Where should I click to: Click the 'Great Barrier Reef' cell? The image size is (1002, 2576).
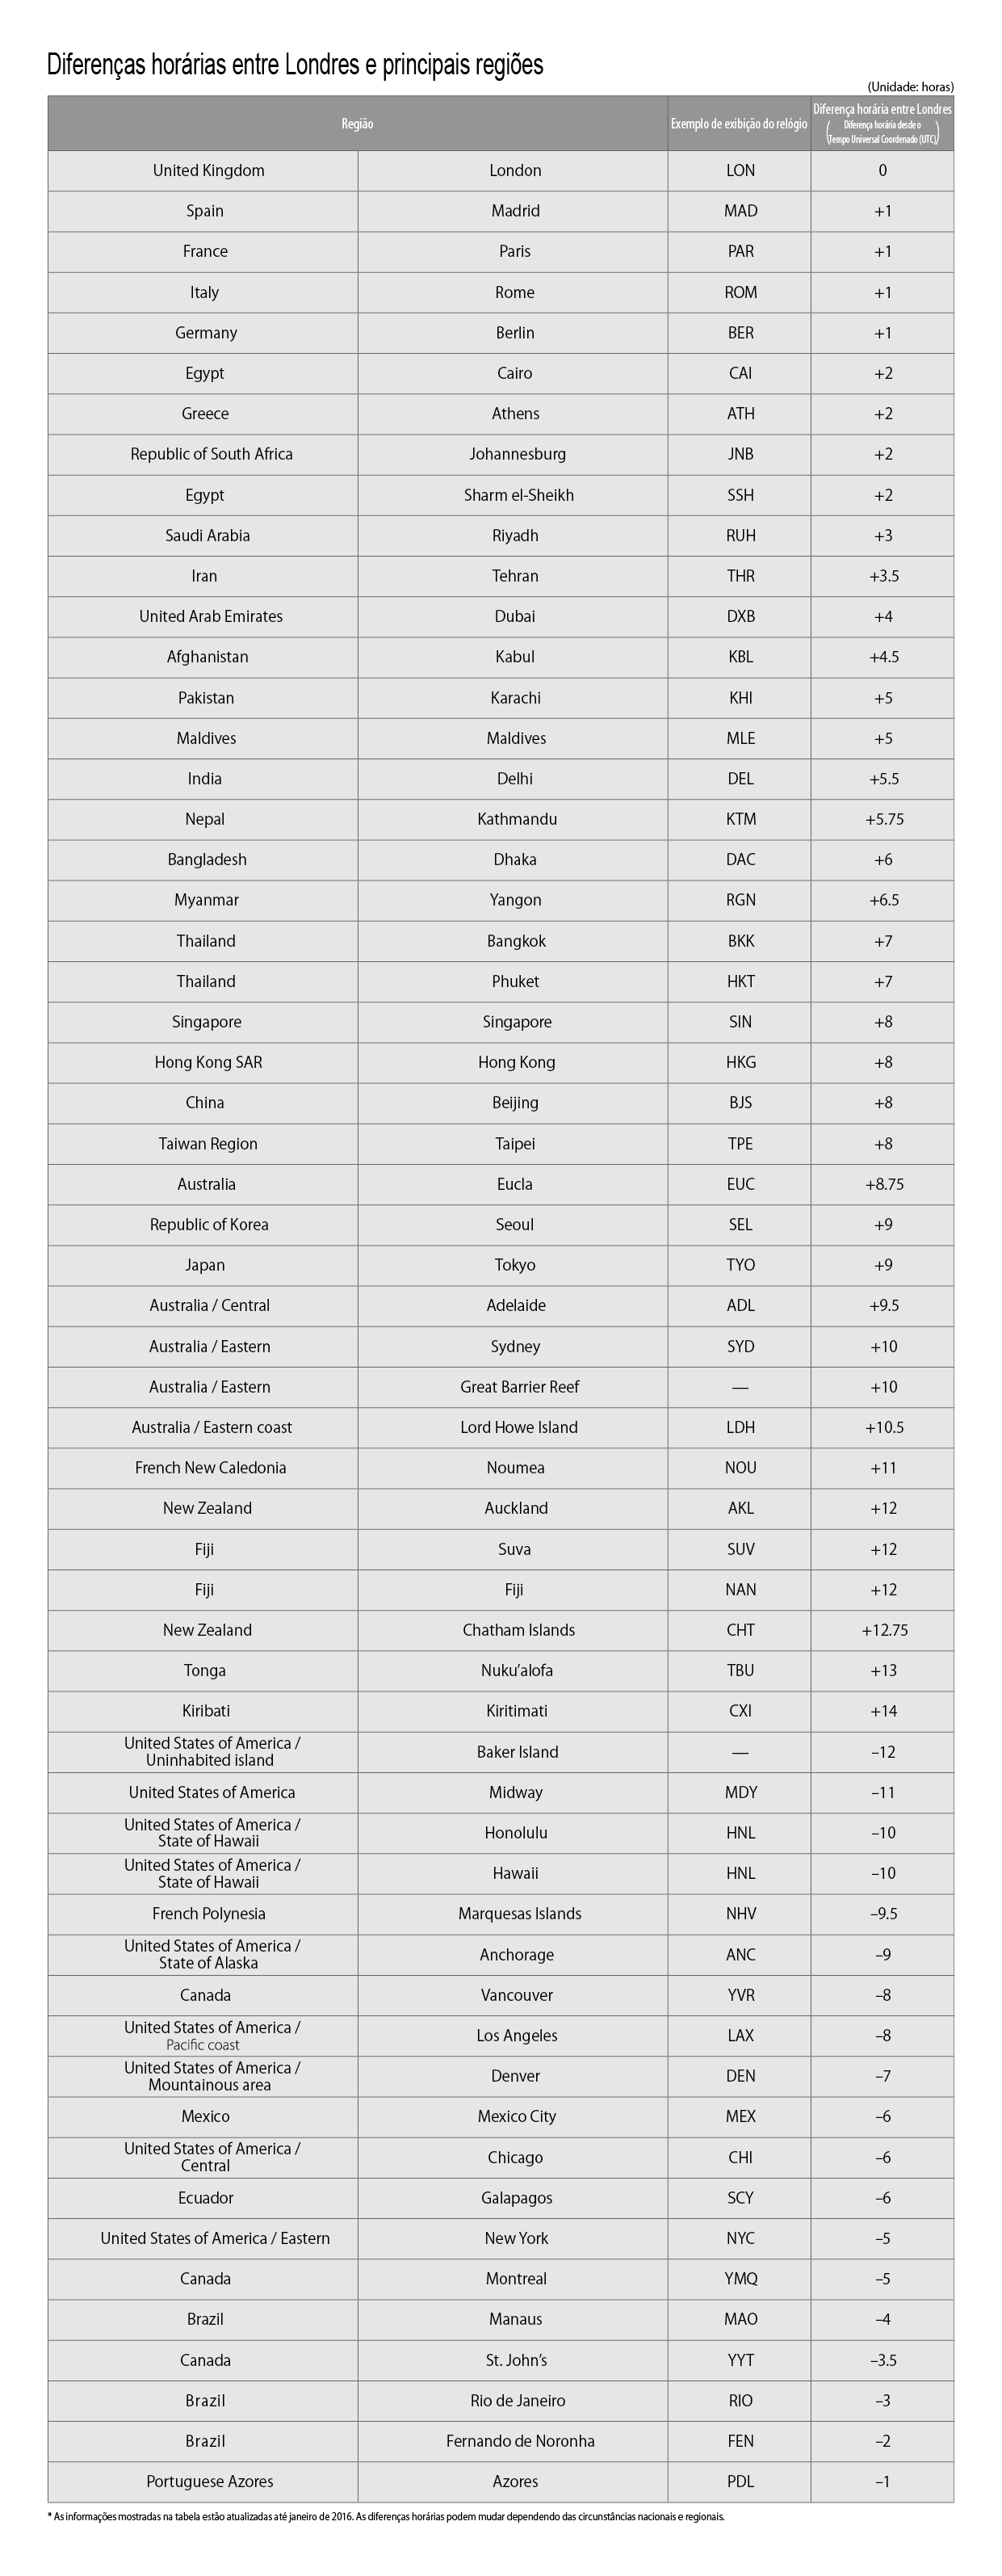click(519, 1387)
